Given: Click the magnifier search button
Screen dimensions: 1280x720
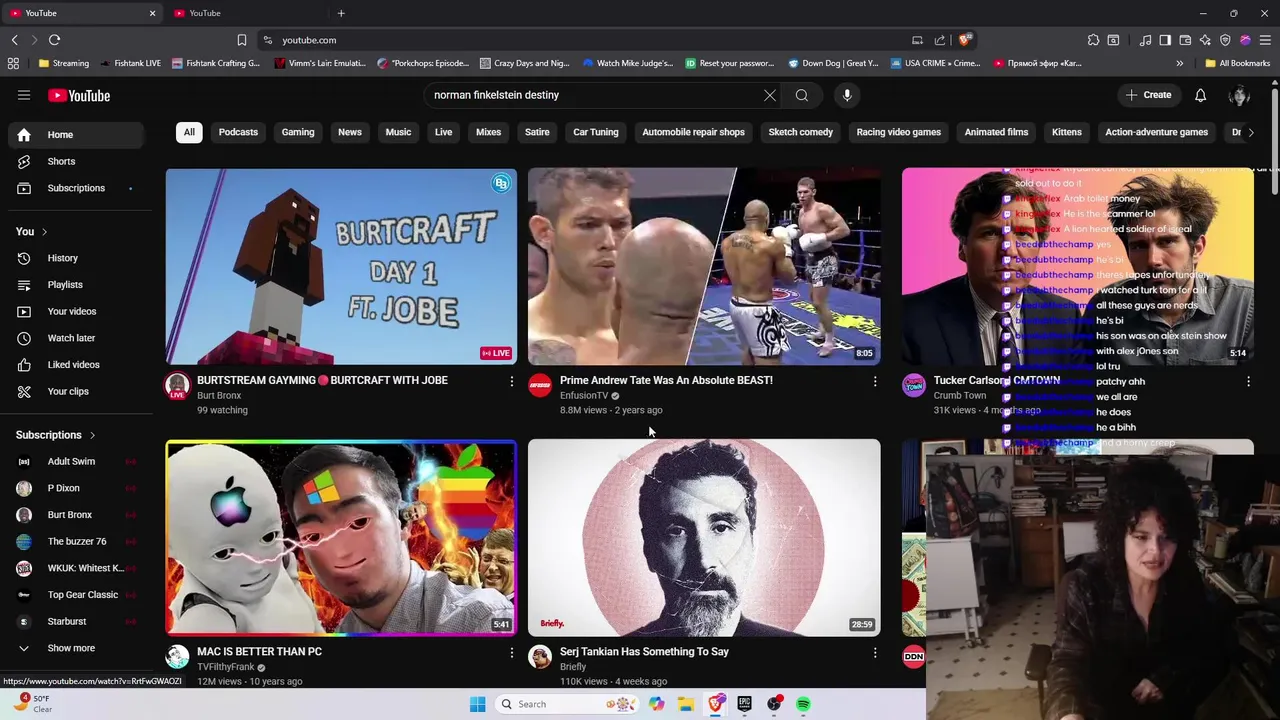Looking at the screenshot, I should click(802, 95).
